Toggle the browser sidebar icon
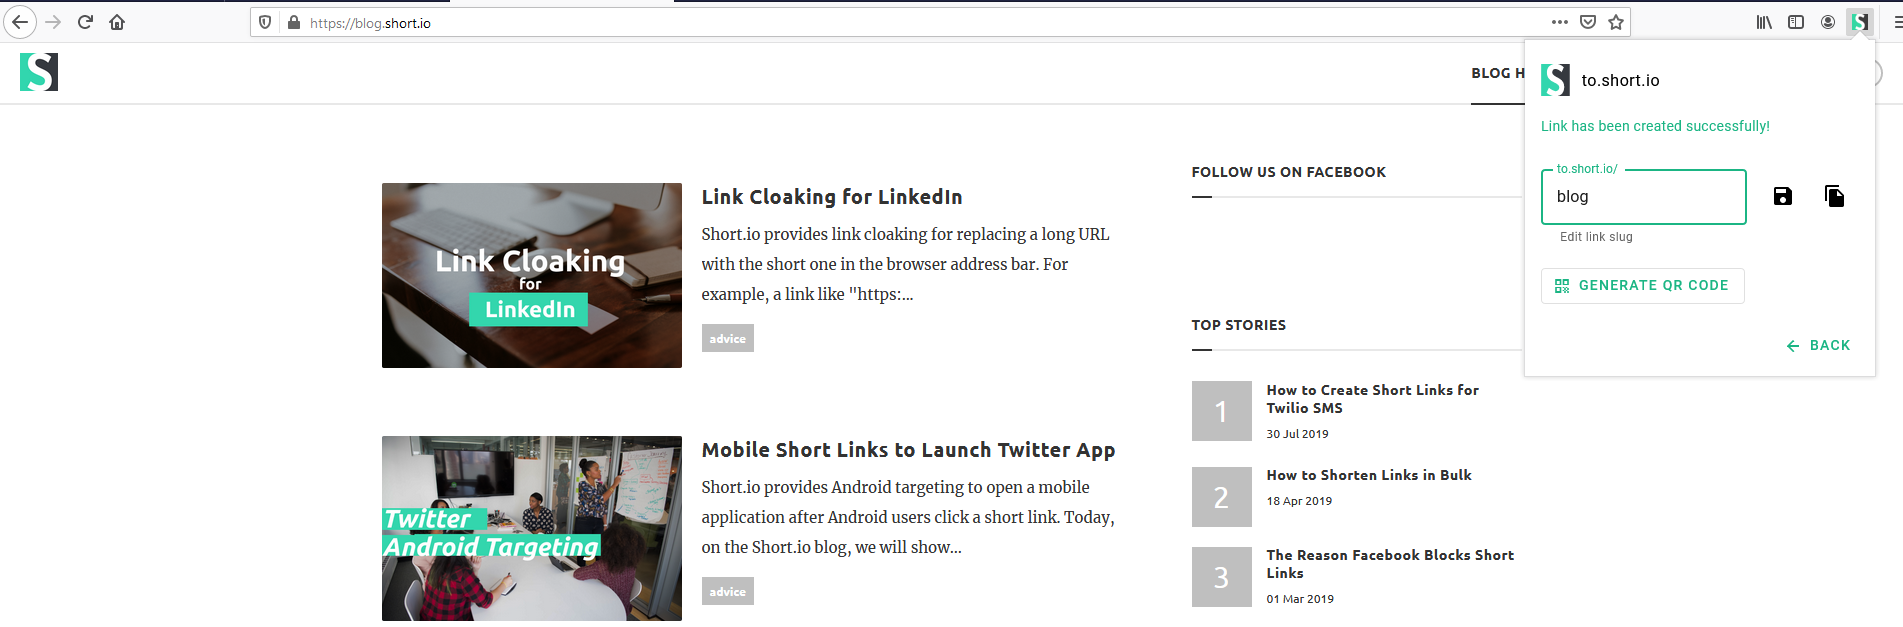The height and width of the screenshot is (627, 1903). pyautogui.click(x=1796, y=22)
